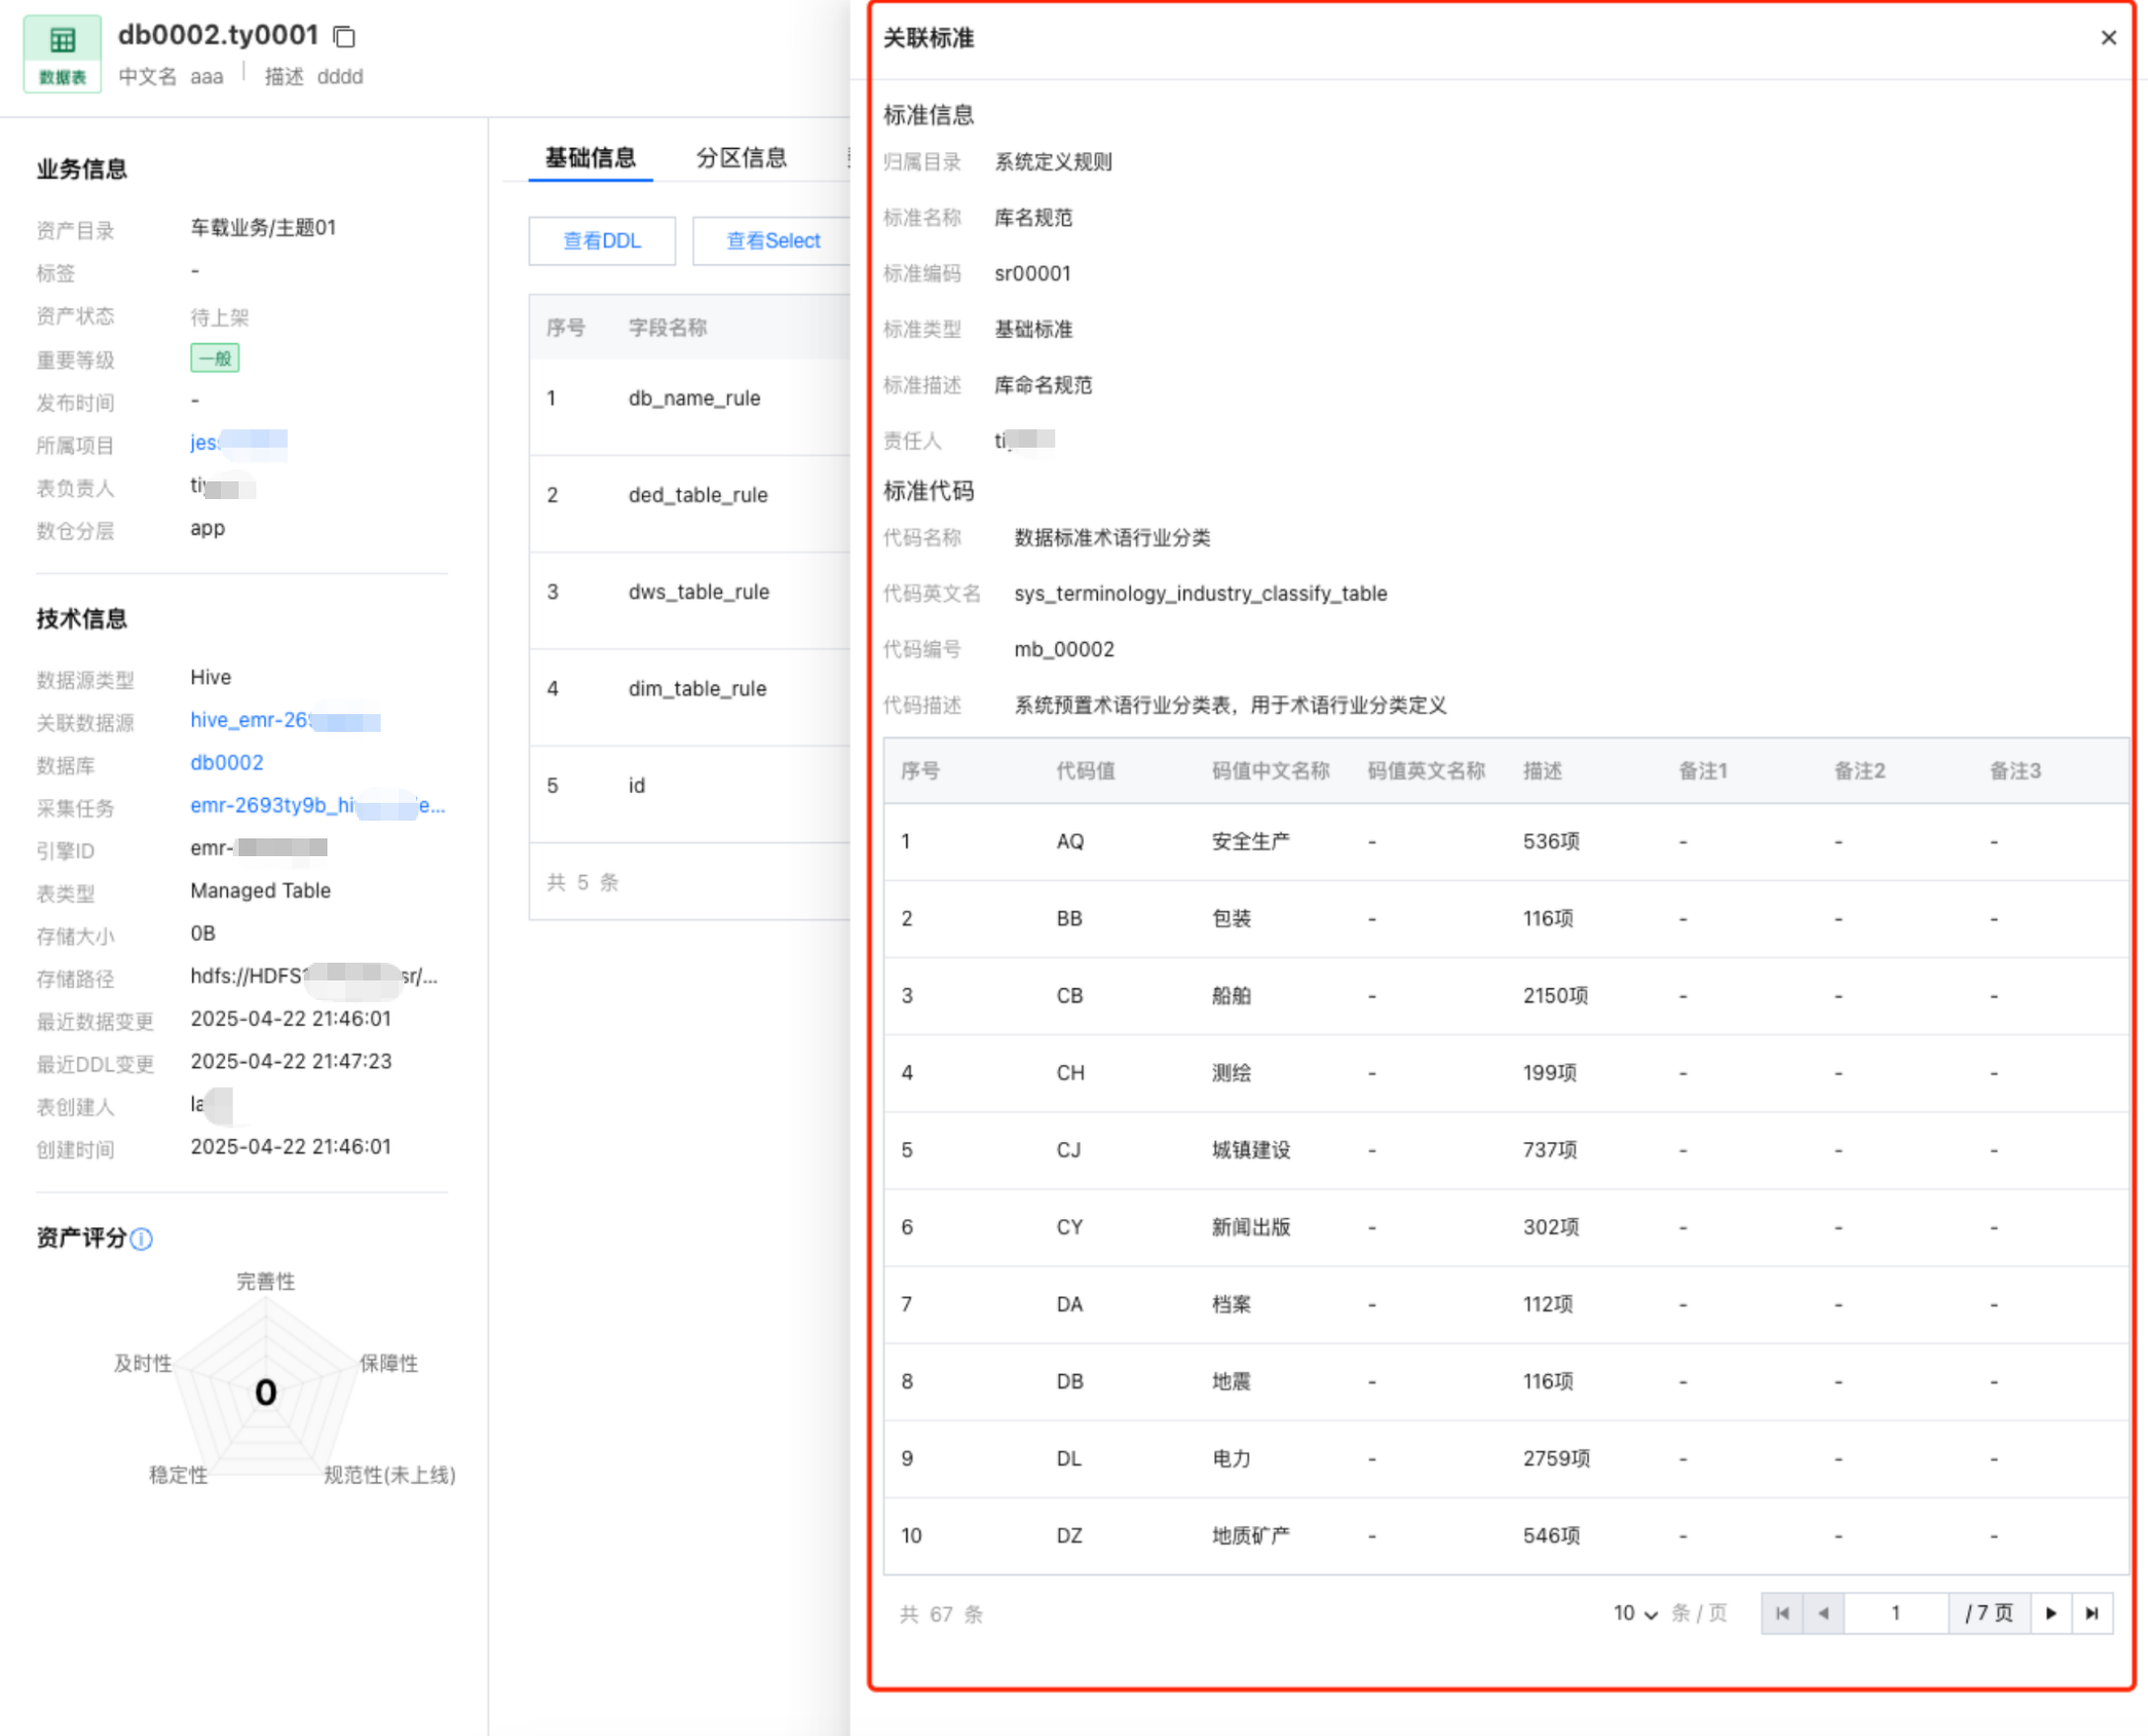Switch to the 分区信息 tab
This screenshot has height=1736, width=2148.
pyautogui.click(x=741, y=157)
